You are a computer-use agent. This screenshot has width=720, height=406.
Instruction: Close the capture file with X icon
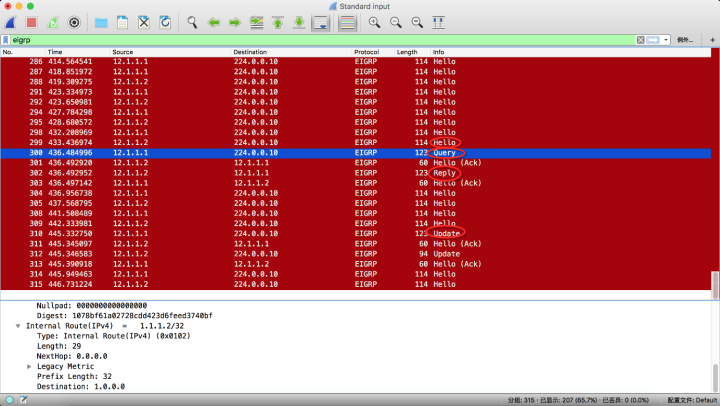pos(144,23)
